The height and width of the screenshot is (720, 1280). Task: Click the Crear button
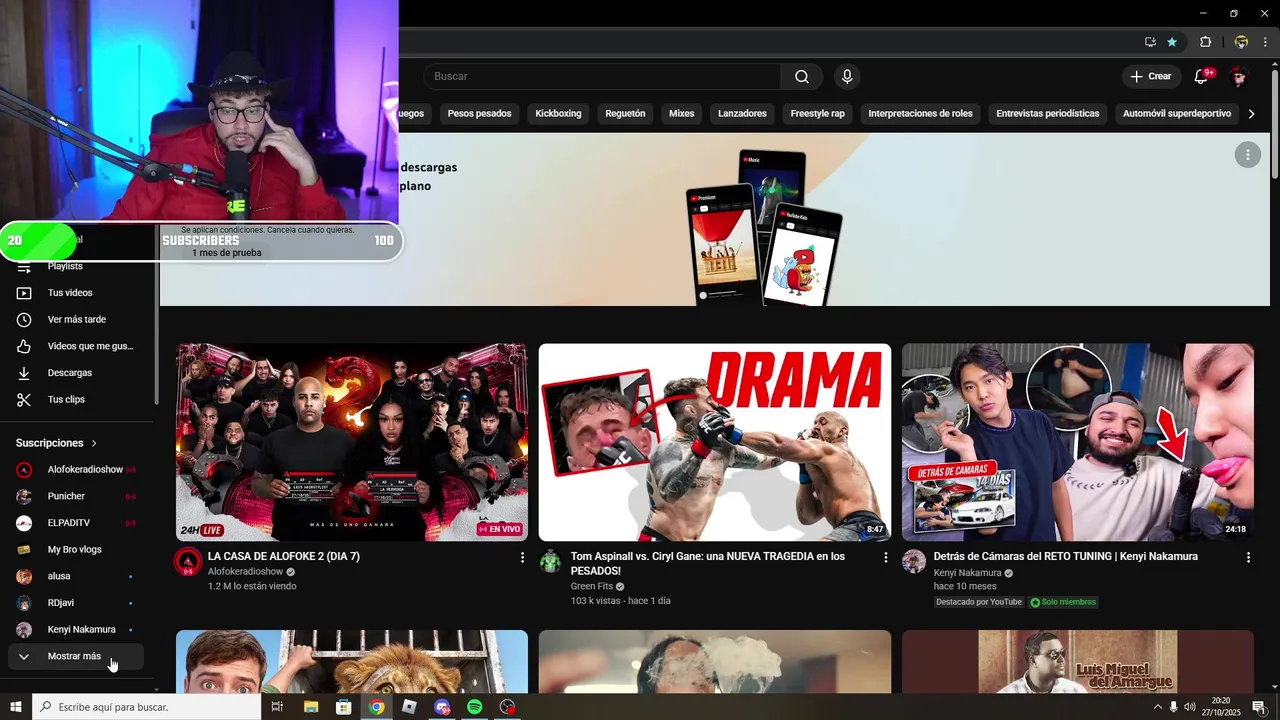pyautogui.click(x=1150, y=76)
